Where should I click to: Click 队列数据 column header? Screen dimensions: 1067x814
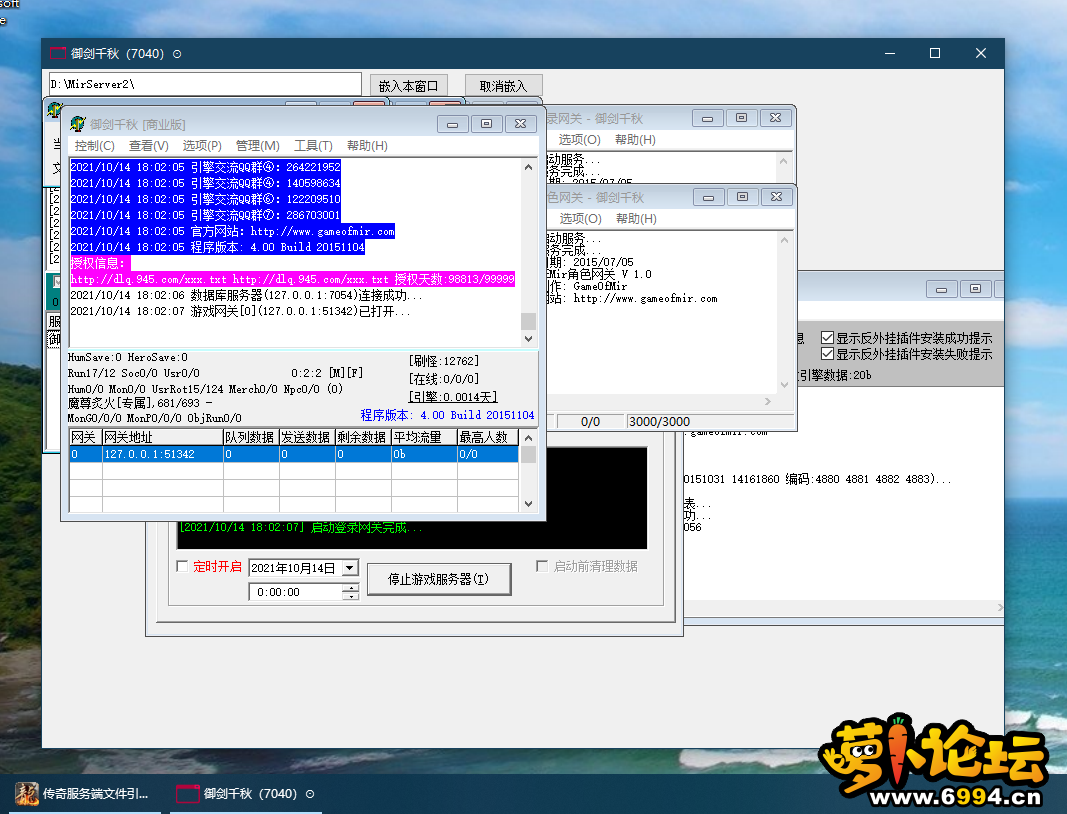(251, 437)
